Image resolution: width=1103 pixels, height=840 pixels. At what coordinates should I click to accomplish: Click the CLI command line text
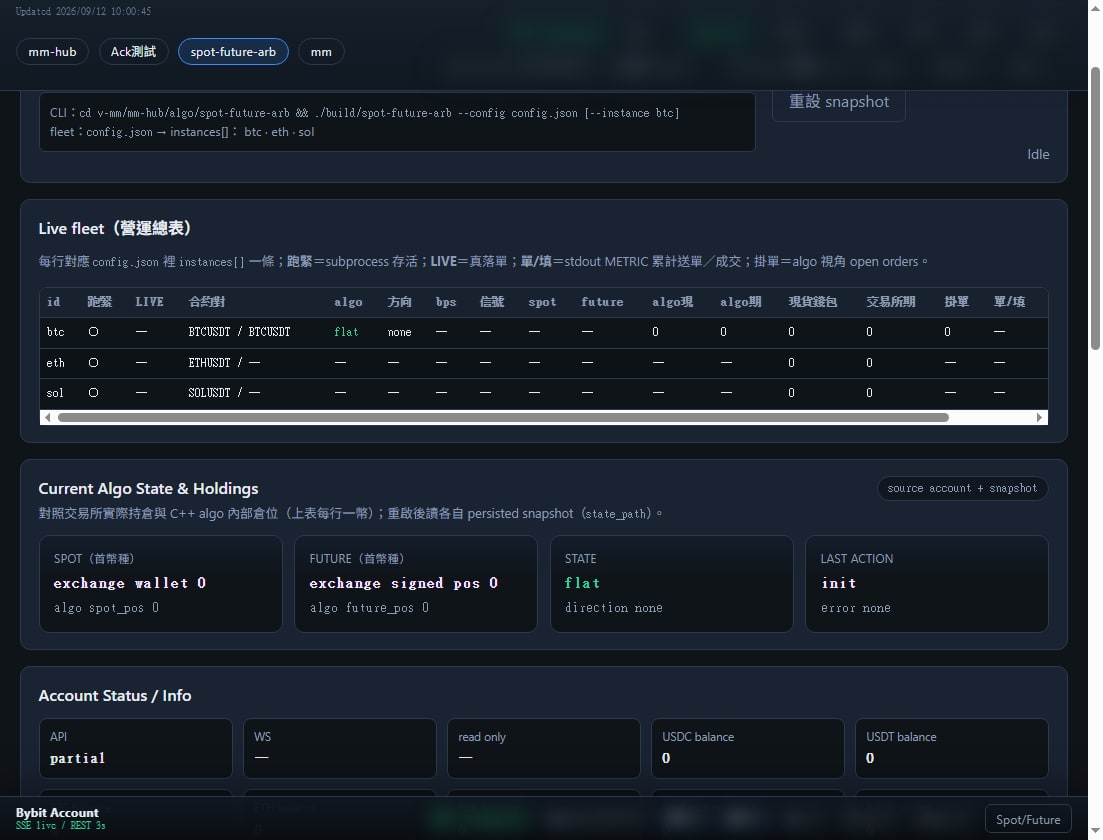pos(364,113)
